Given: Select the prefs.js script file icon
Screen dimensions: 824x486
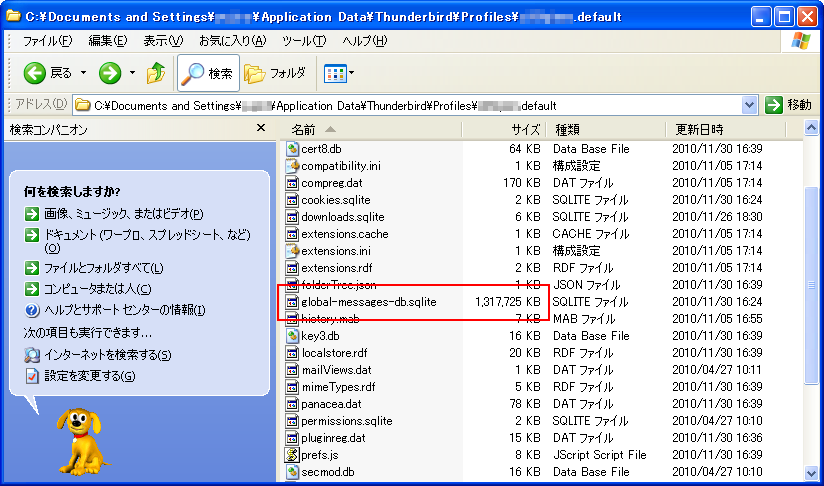Looking at the screenshot, I should [292, 455].
